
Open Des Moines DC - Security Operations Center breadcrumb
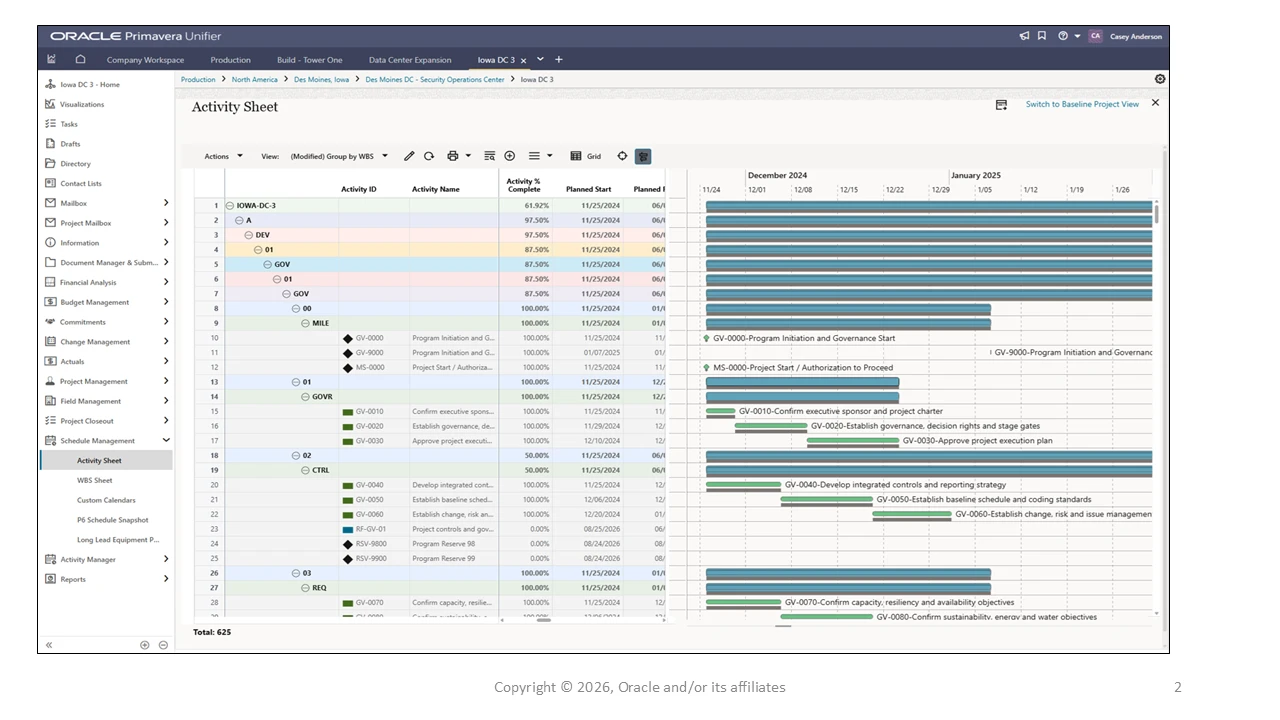(435, 79)
